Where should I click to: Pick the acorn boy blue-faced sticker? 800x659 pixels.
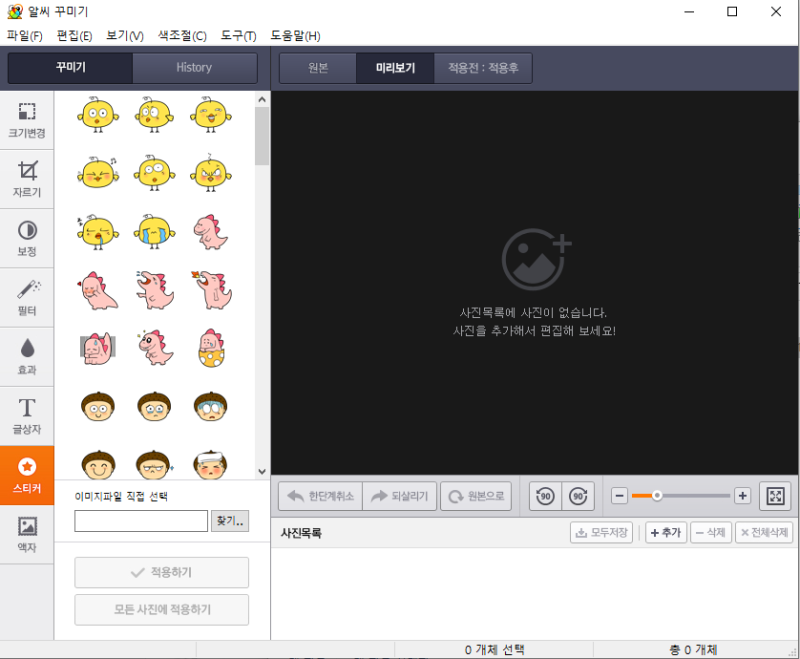coord(211,407)
